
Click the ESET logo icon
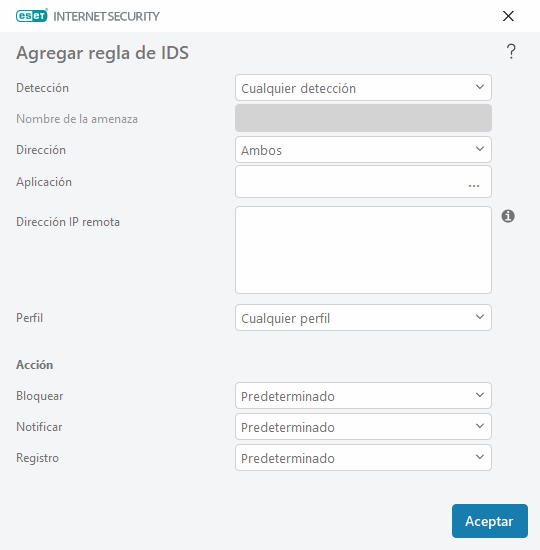pos(32,16)
